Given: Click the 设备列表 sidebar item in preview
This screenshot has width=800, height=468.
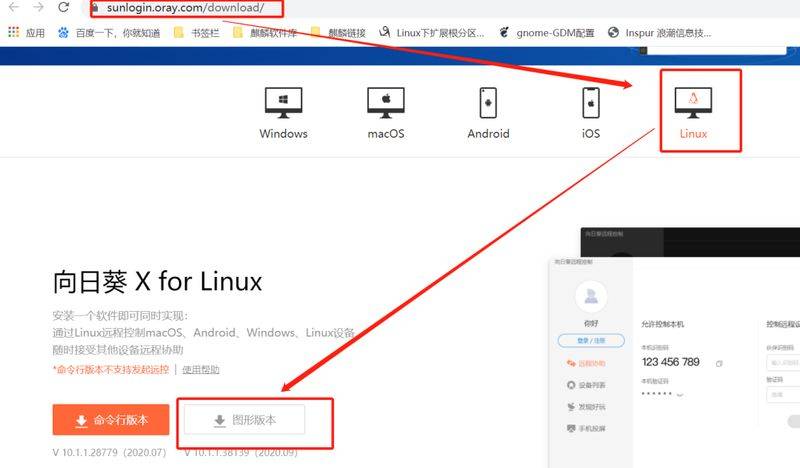Looking at the screenshot, I should click(x=586, y=385).
